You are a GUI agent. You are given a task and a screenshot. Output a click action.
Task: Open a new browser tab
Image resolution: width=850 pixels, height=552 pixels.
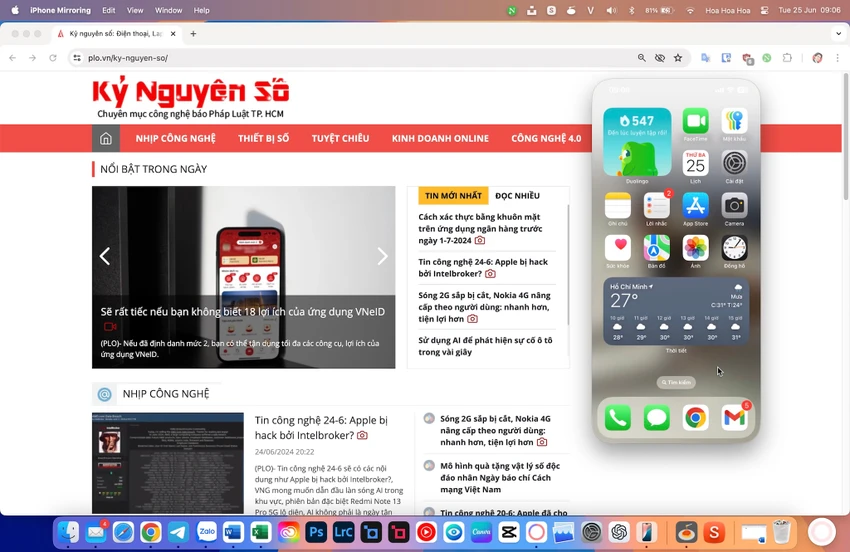(x=193, y=34)
